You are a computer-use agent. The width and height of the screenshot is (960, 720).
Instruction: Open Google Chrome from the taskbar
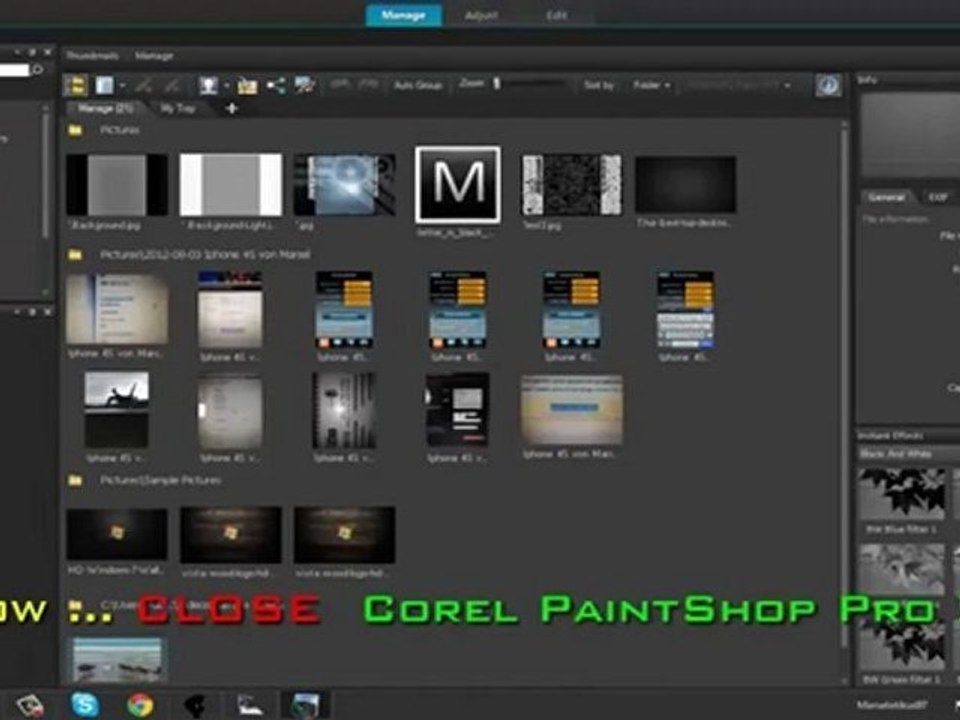coord(140,705)
